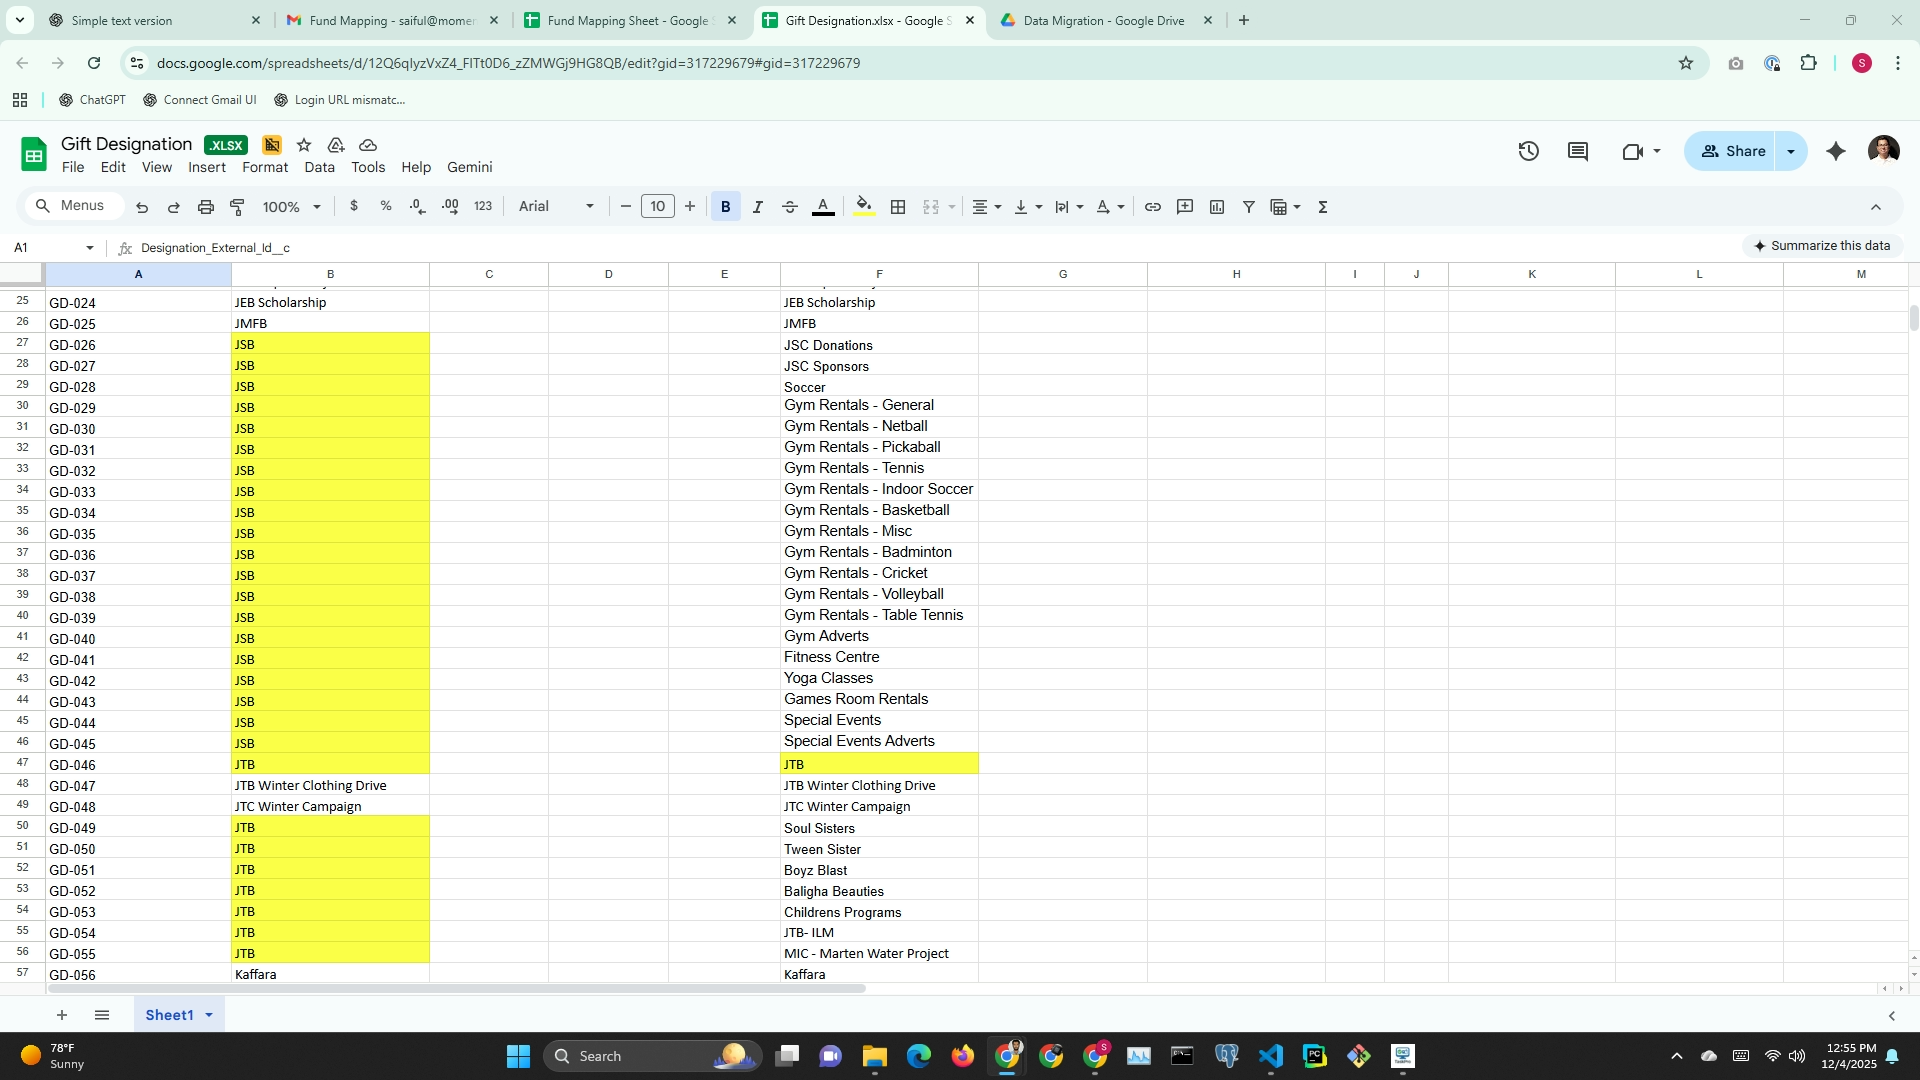This screenshot has height=1080, width=1920.
Task: Toggle bold formatting
Action: 725,207
